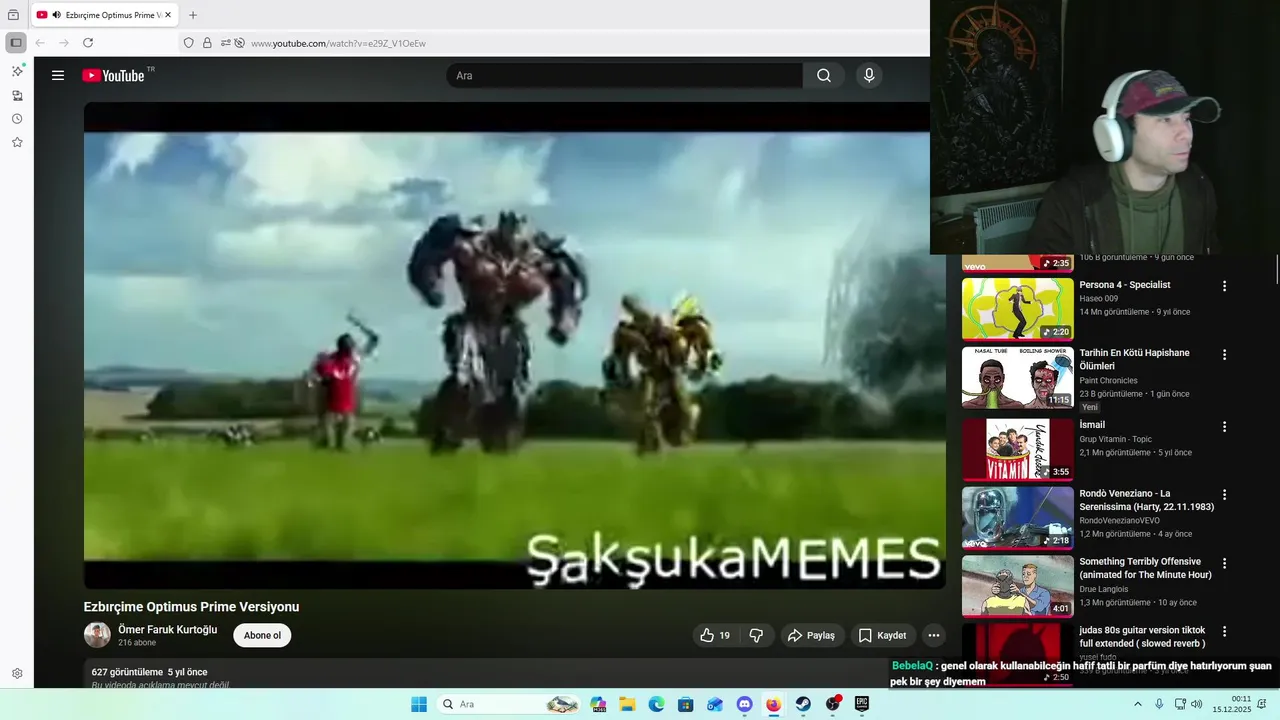Select the Ezbırçime Optimus Prime tab

[x=105, y=15]
